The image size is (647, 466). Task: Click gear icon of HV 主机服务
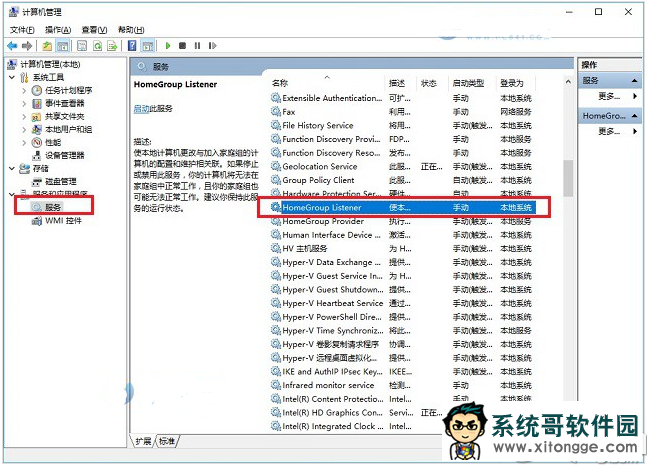tap(276, 248)
